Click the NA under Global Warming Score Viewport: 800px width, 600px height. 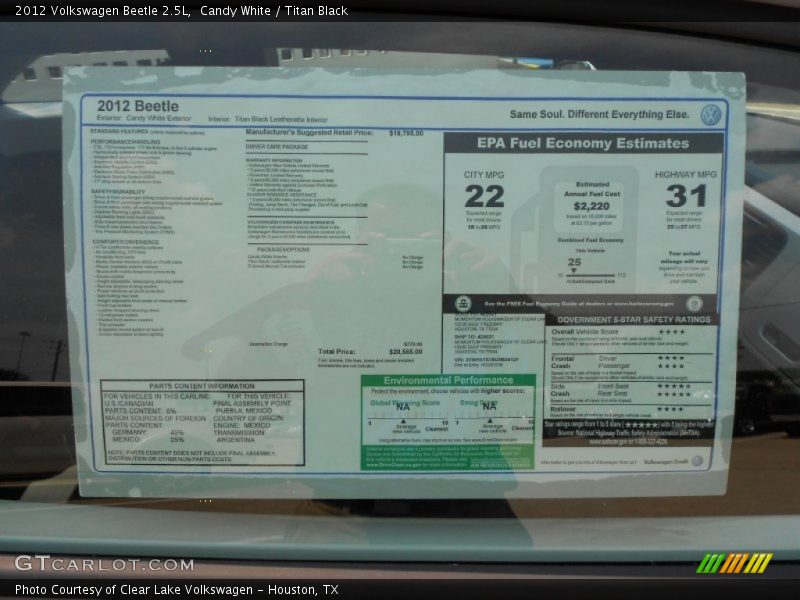(x=403, y=407)
